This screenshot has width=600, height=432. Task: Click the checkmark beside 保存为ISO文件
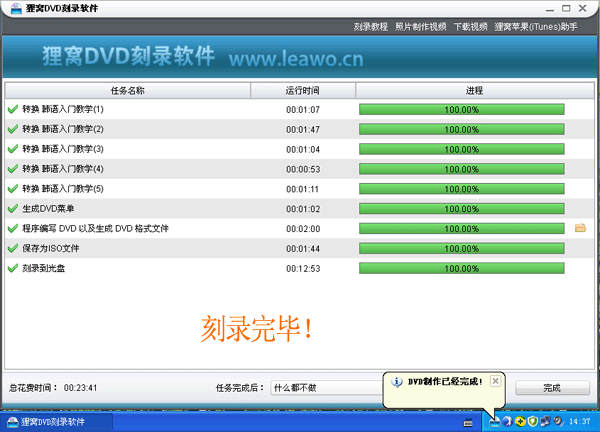point(13,249)
